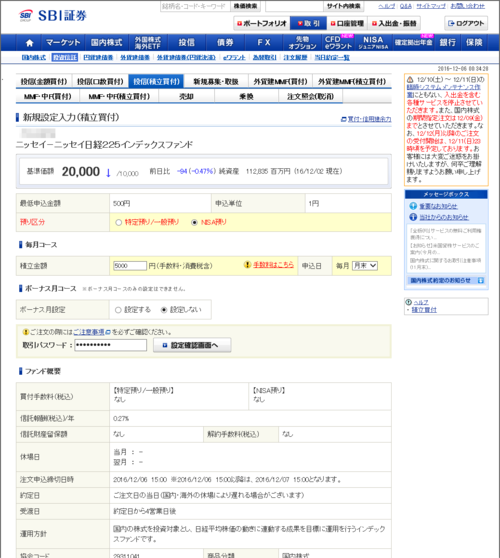This screenshot has width=500, height=558.
Task: Open the 積立買付 help link
Action: (x=424, y=310)
